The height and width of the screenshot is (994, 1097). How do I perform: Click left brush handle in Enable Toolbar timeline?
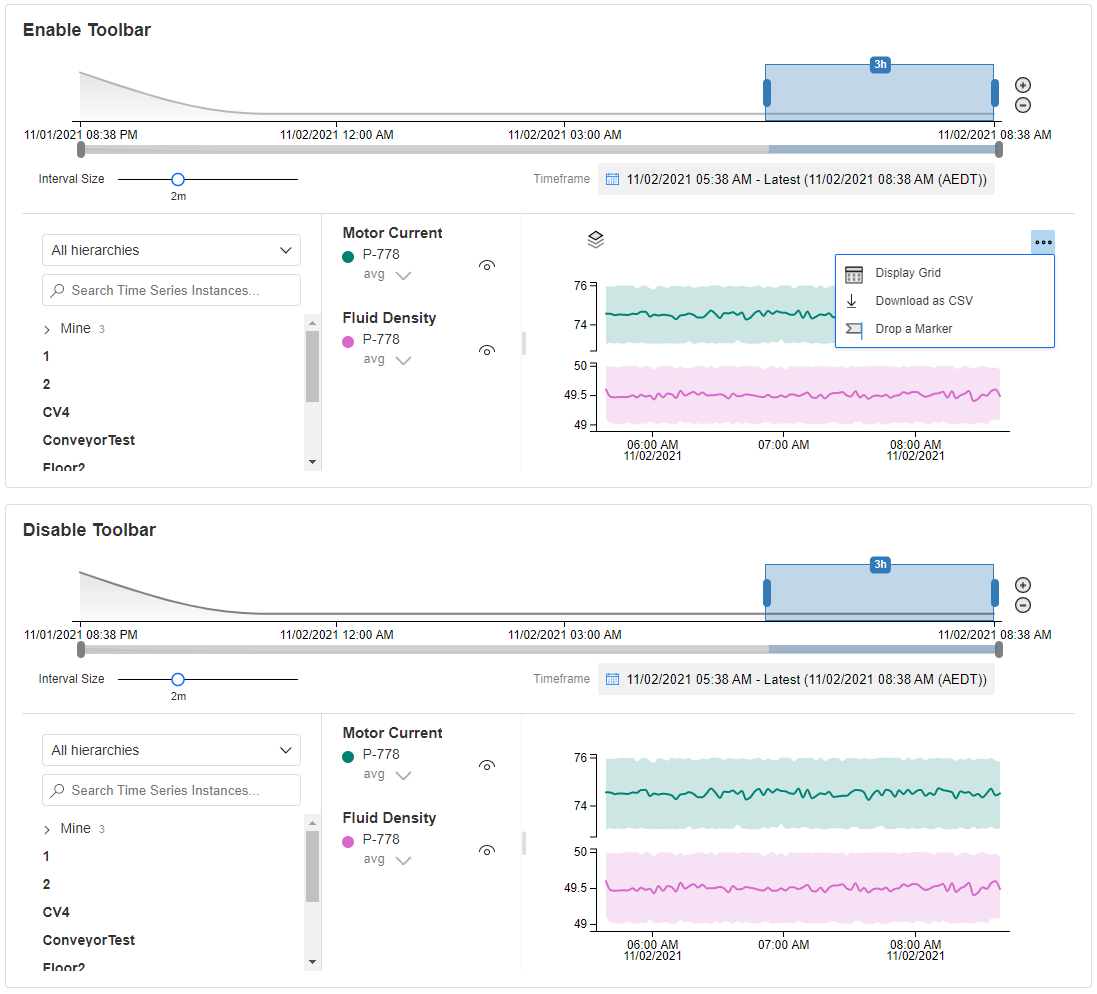(767, 93)
